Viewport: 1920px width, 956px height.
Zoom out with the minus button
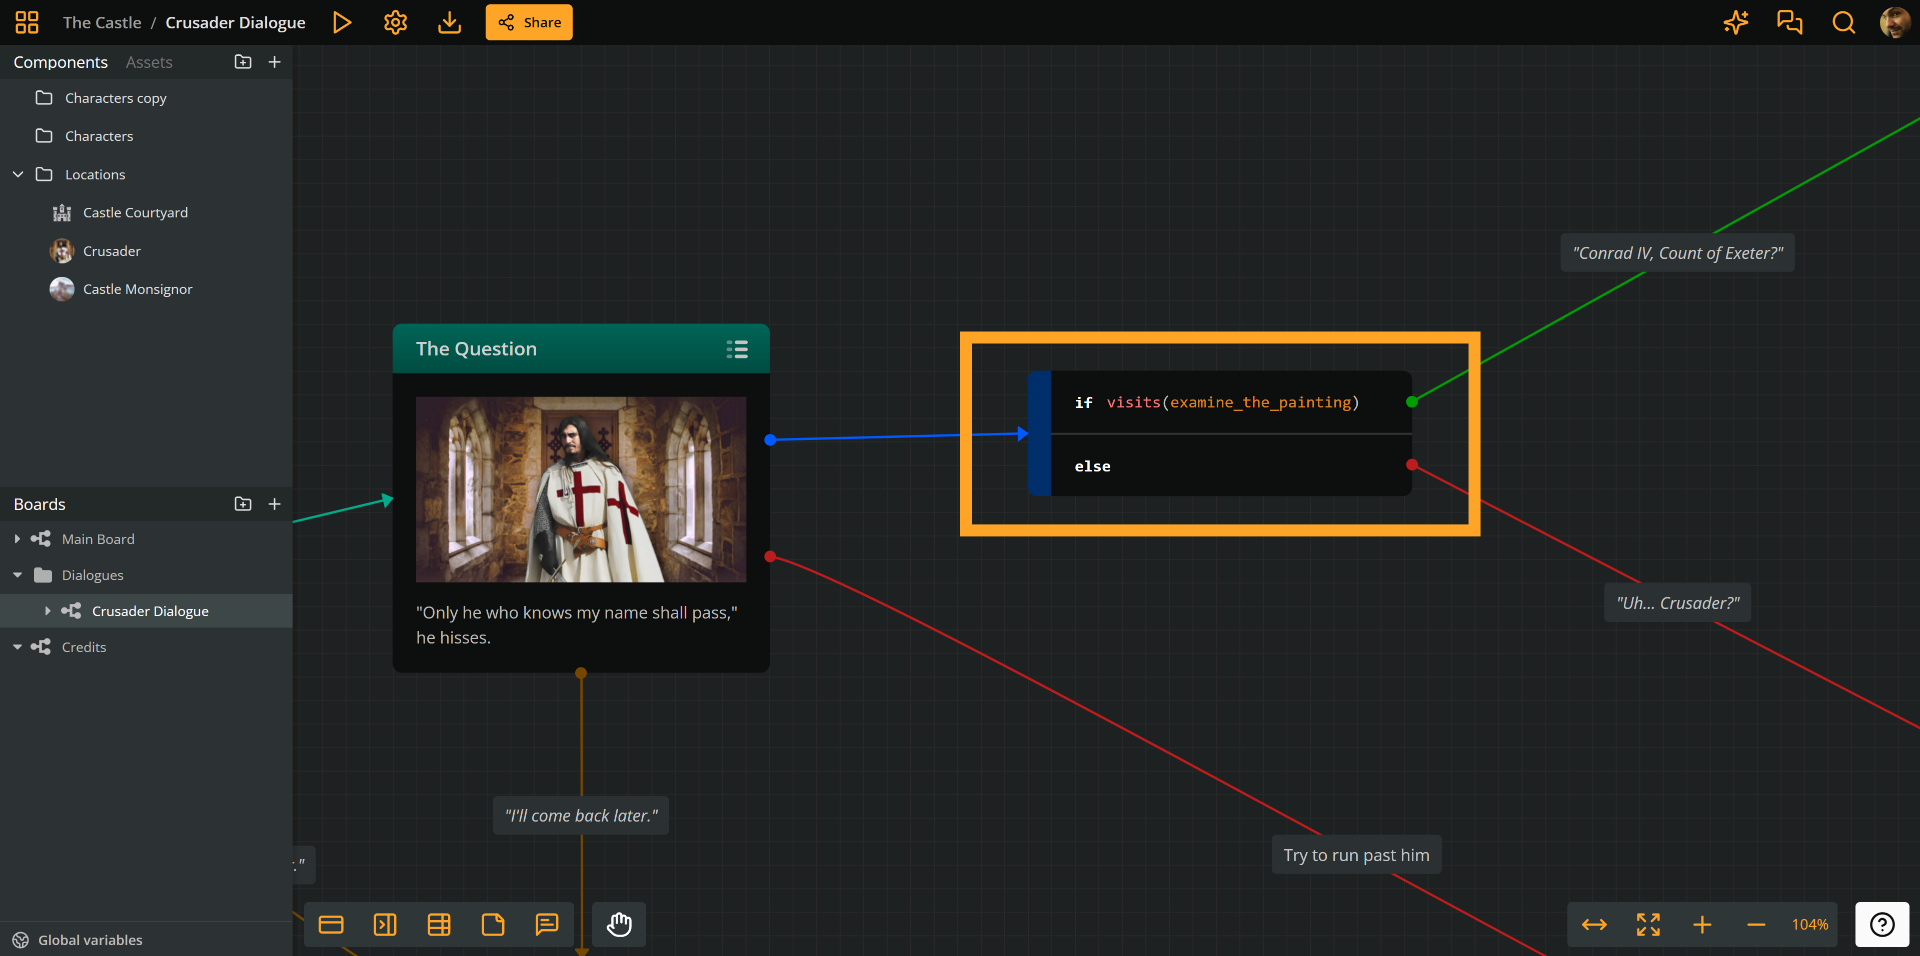[1756, 925]
